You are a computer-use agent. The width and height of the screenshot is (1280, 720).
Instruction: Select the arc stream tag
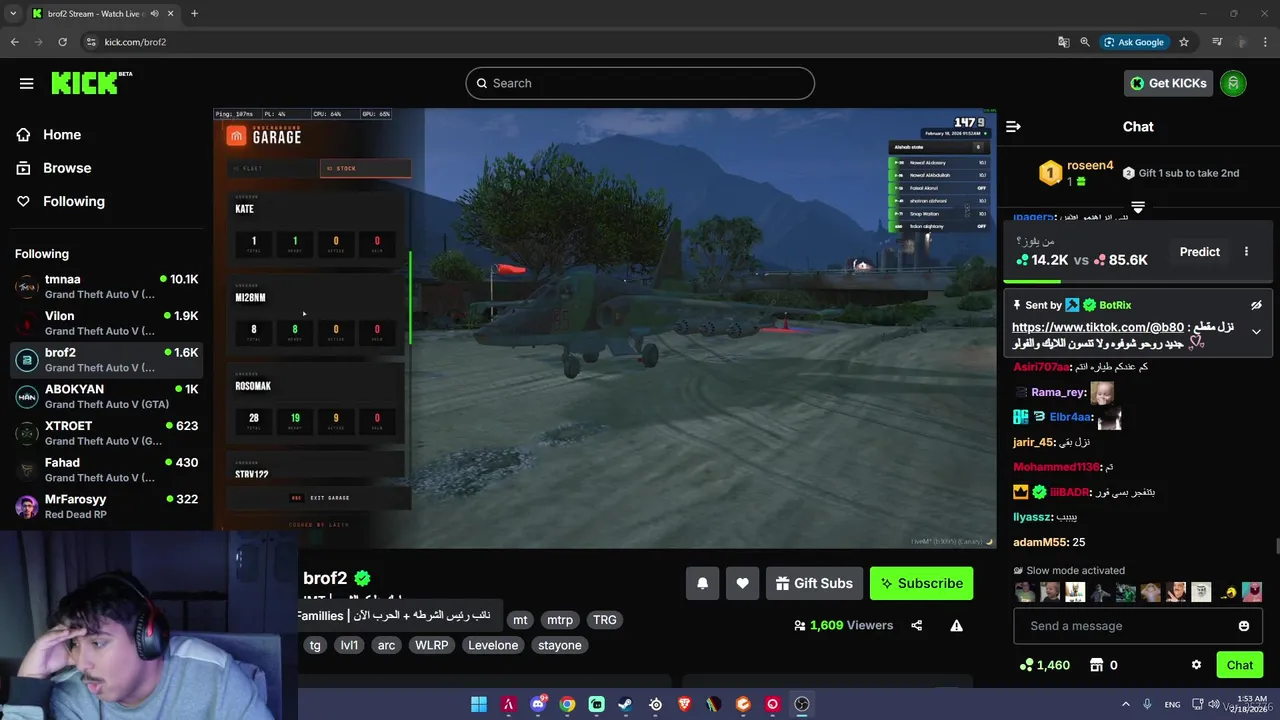386,645
